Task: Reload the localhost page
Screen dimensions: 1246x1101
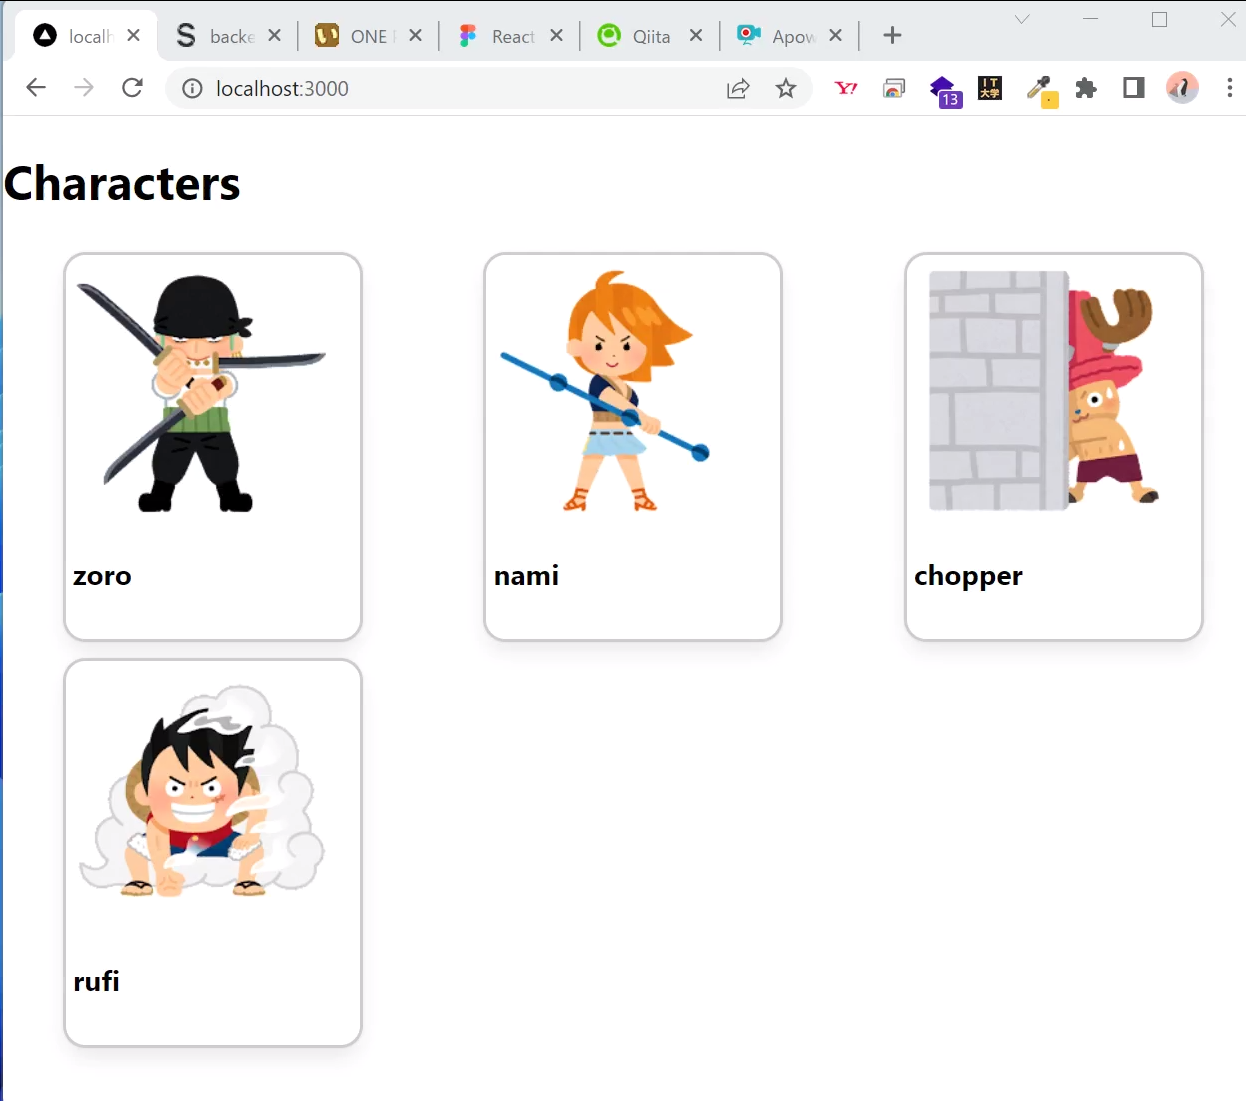Action: (x=132, y=88)
